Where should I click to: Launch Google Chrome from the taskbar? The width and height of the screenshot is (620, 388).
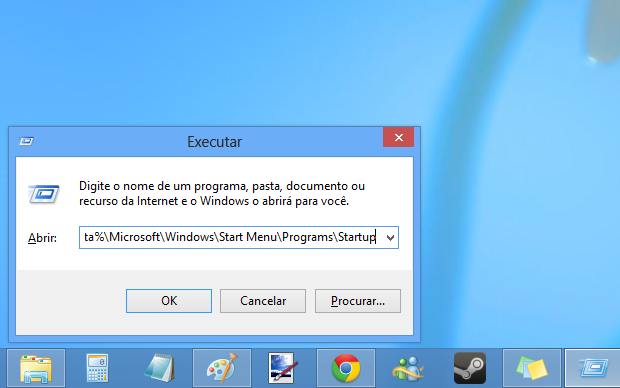[x=346, y=368]
